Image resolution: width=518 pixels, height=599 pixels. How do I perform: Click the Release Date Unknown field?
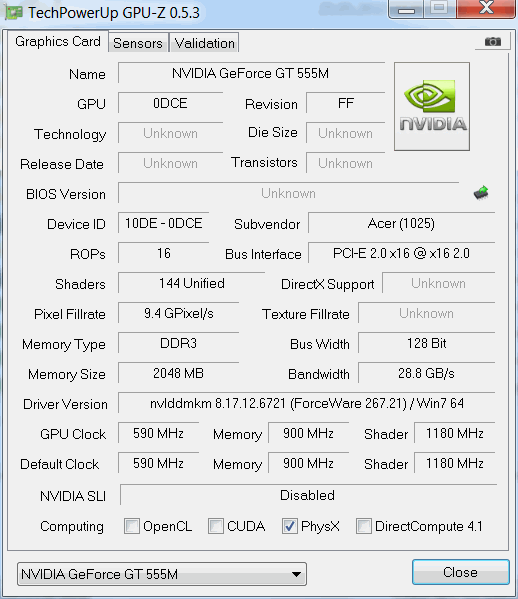point(170,163)
